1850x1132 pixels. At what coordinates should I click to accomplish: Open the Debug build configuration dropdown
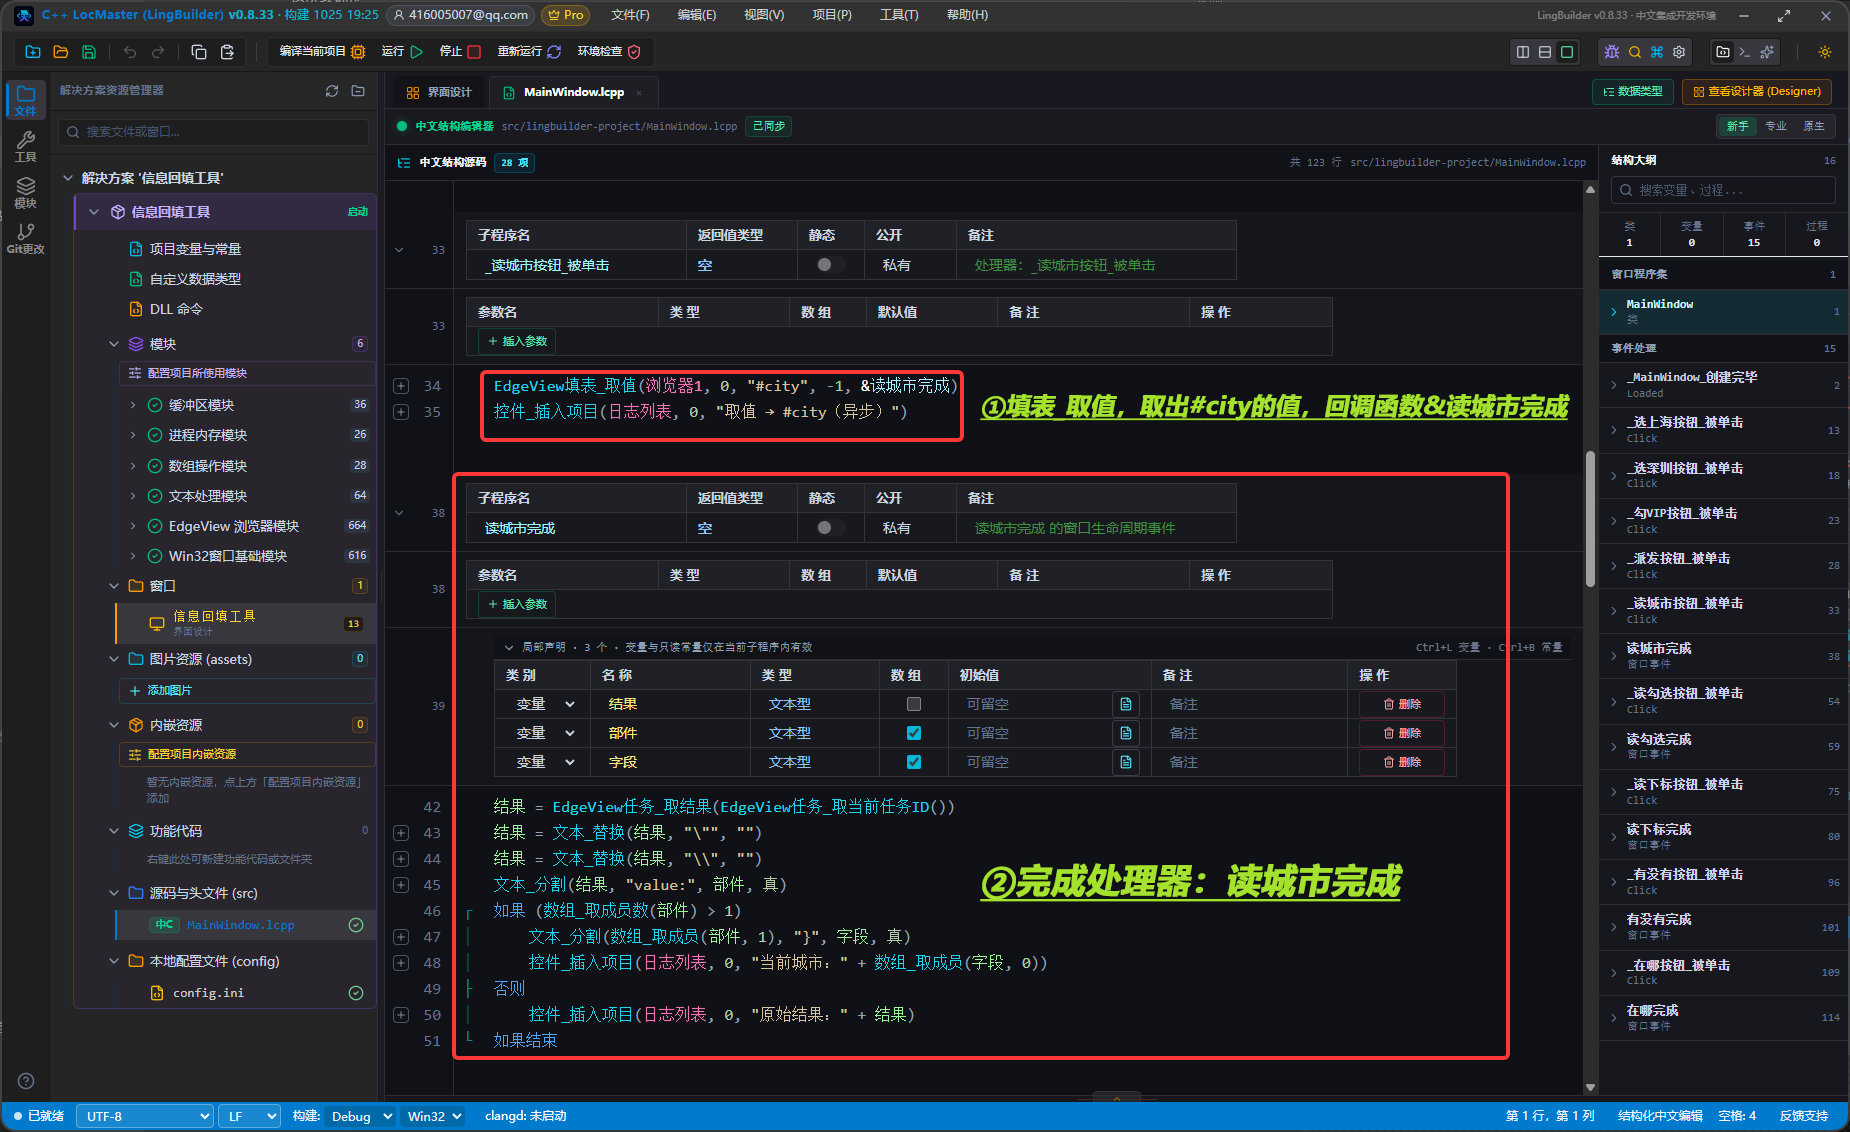[x=360, y=1116]
